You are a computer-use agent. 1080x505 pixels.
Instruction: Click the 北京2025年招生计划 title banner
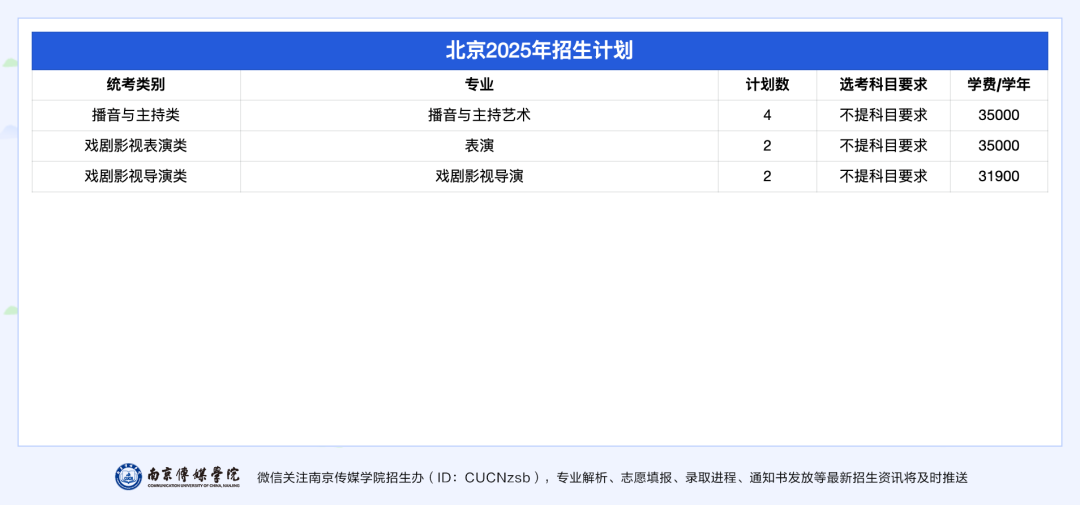tap(539, 50)
